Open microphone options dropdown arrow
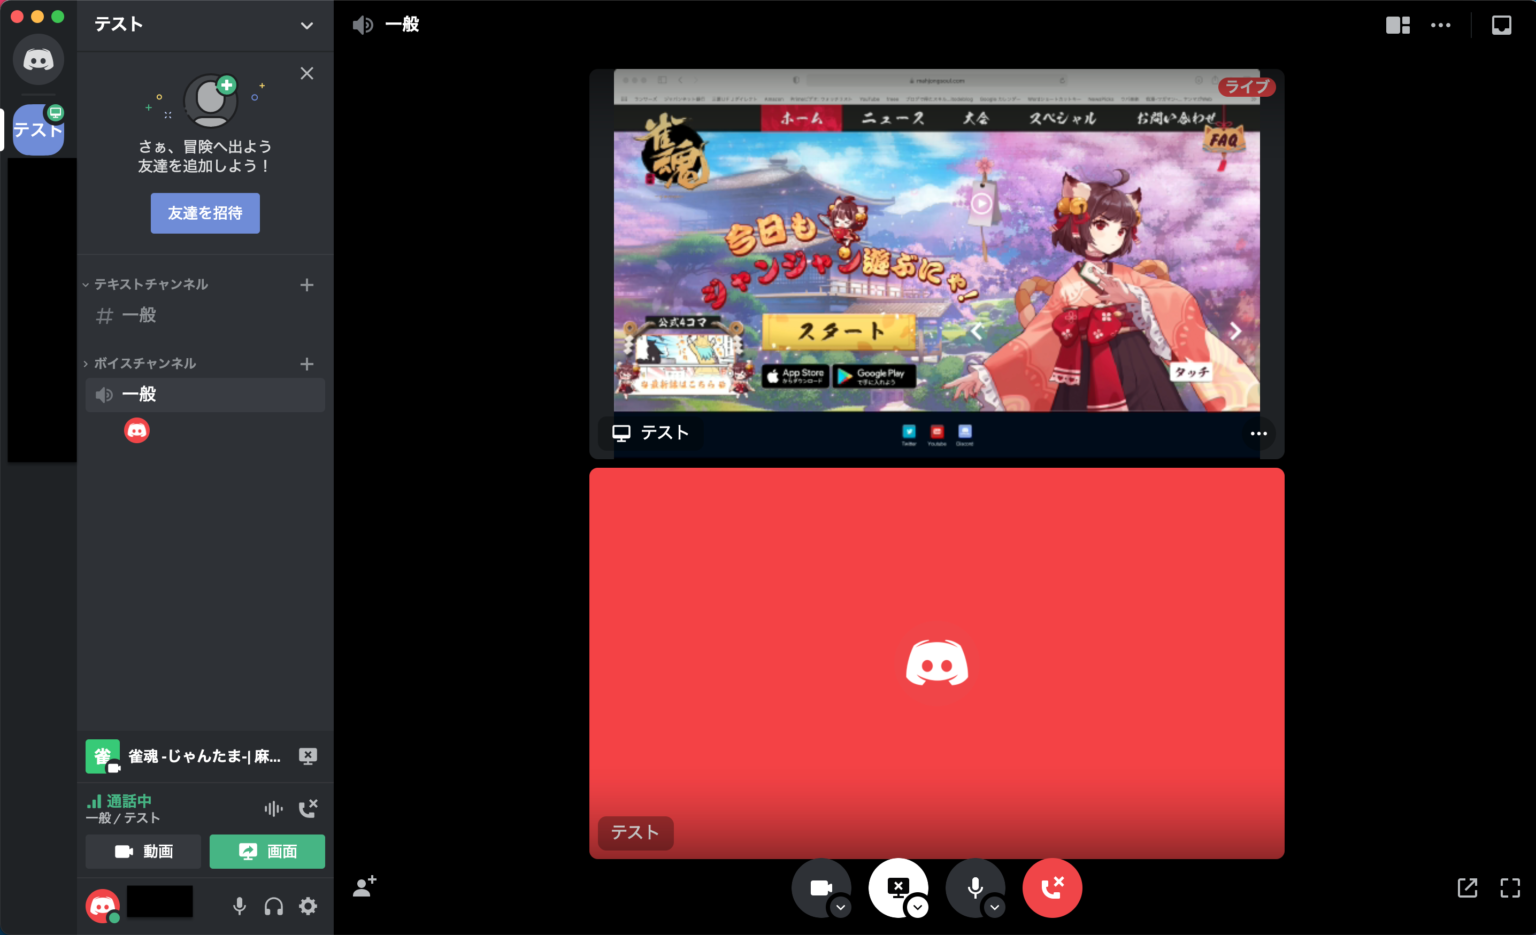 pos(994,907)
